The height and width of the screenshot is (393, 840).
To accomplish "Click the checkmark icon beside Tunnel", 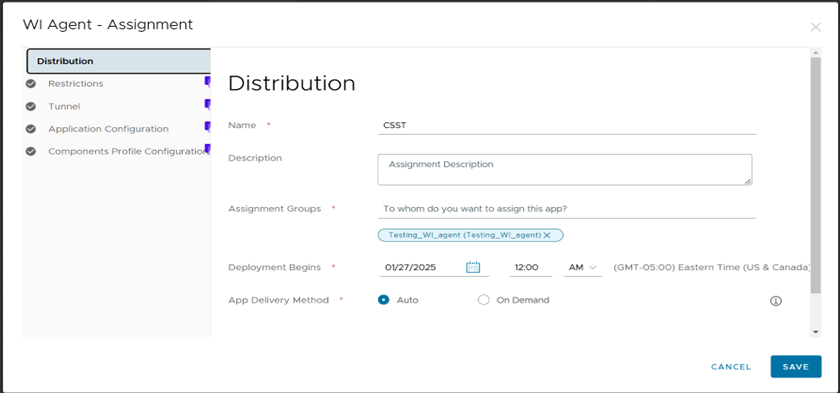I will click(x=31, y=107).
